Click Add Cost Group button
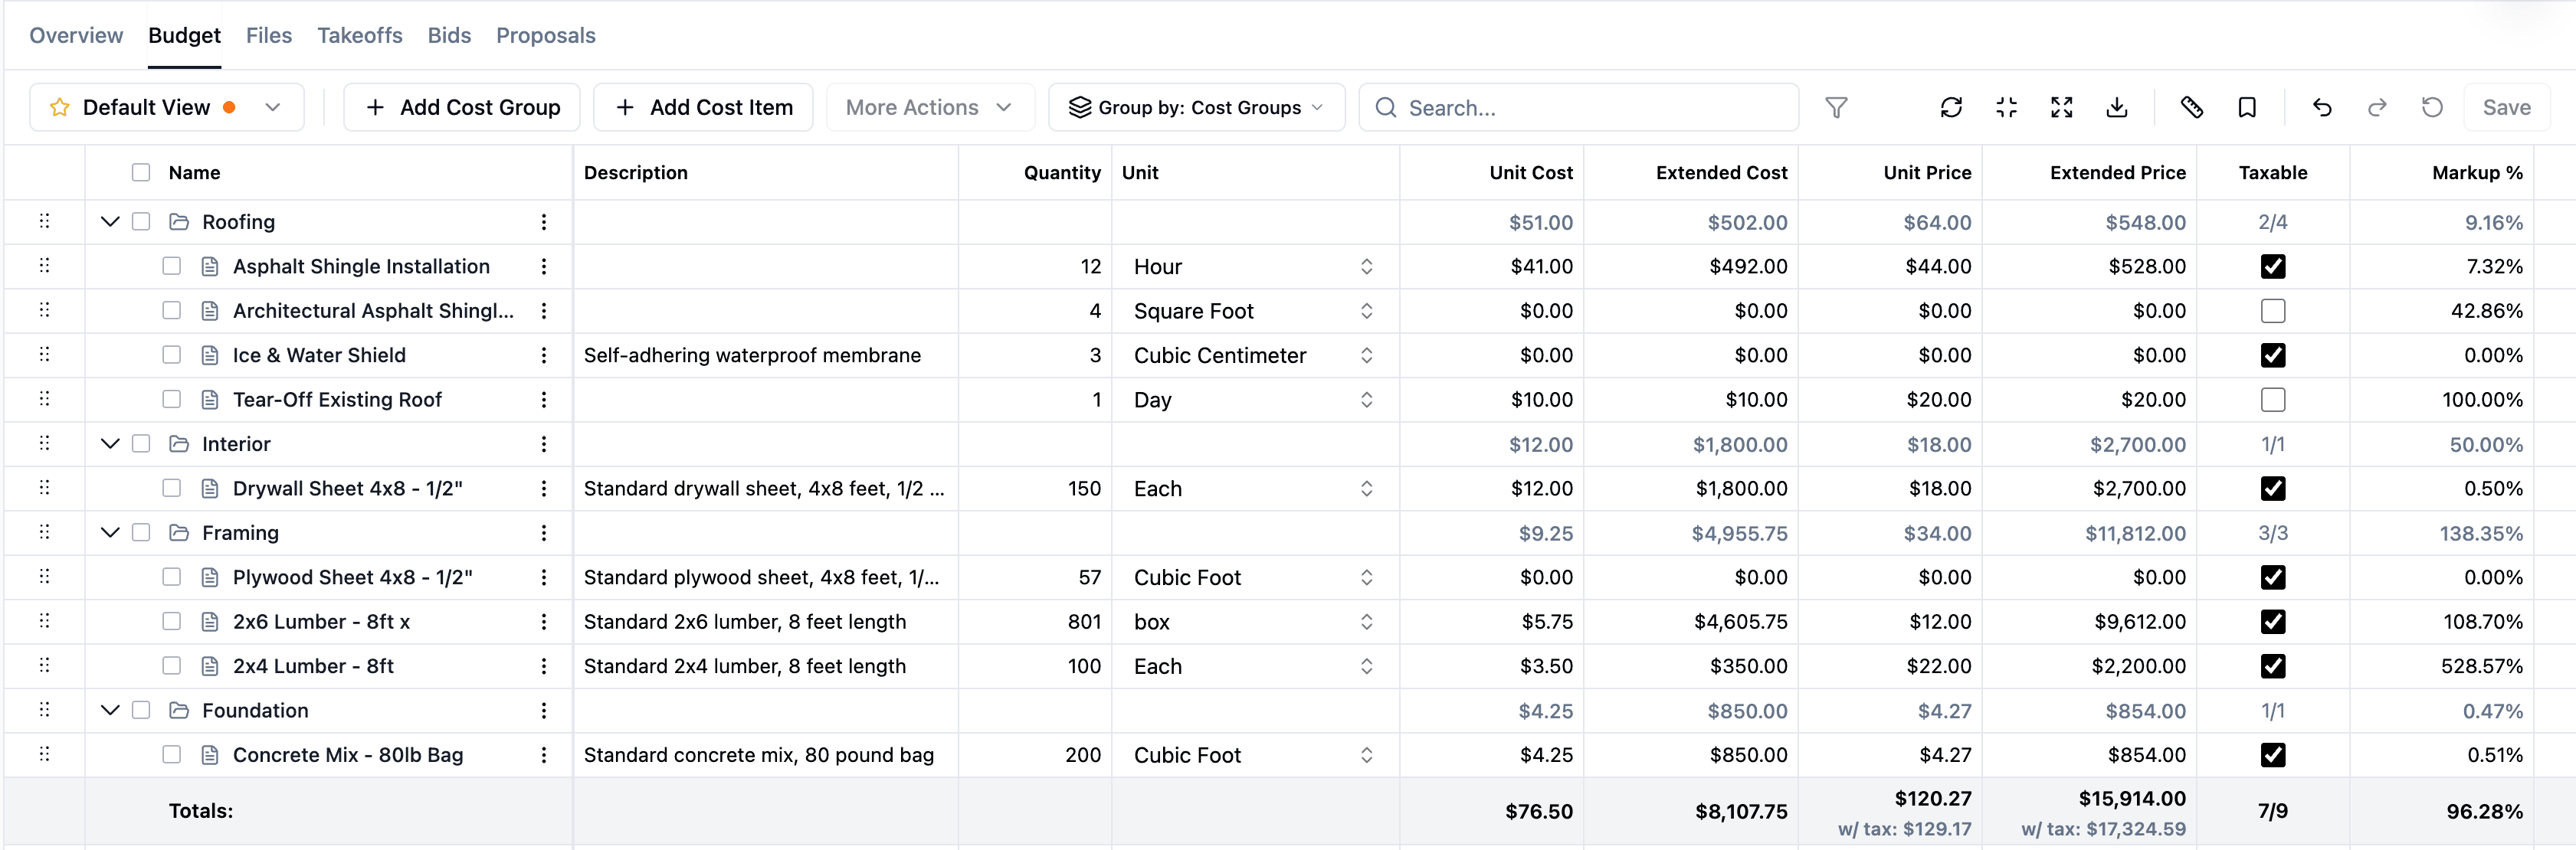This screenshot has width=2576, height=850. (462, 107)
